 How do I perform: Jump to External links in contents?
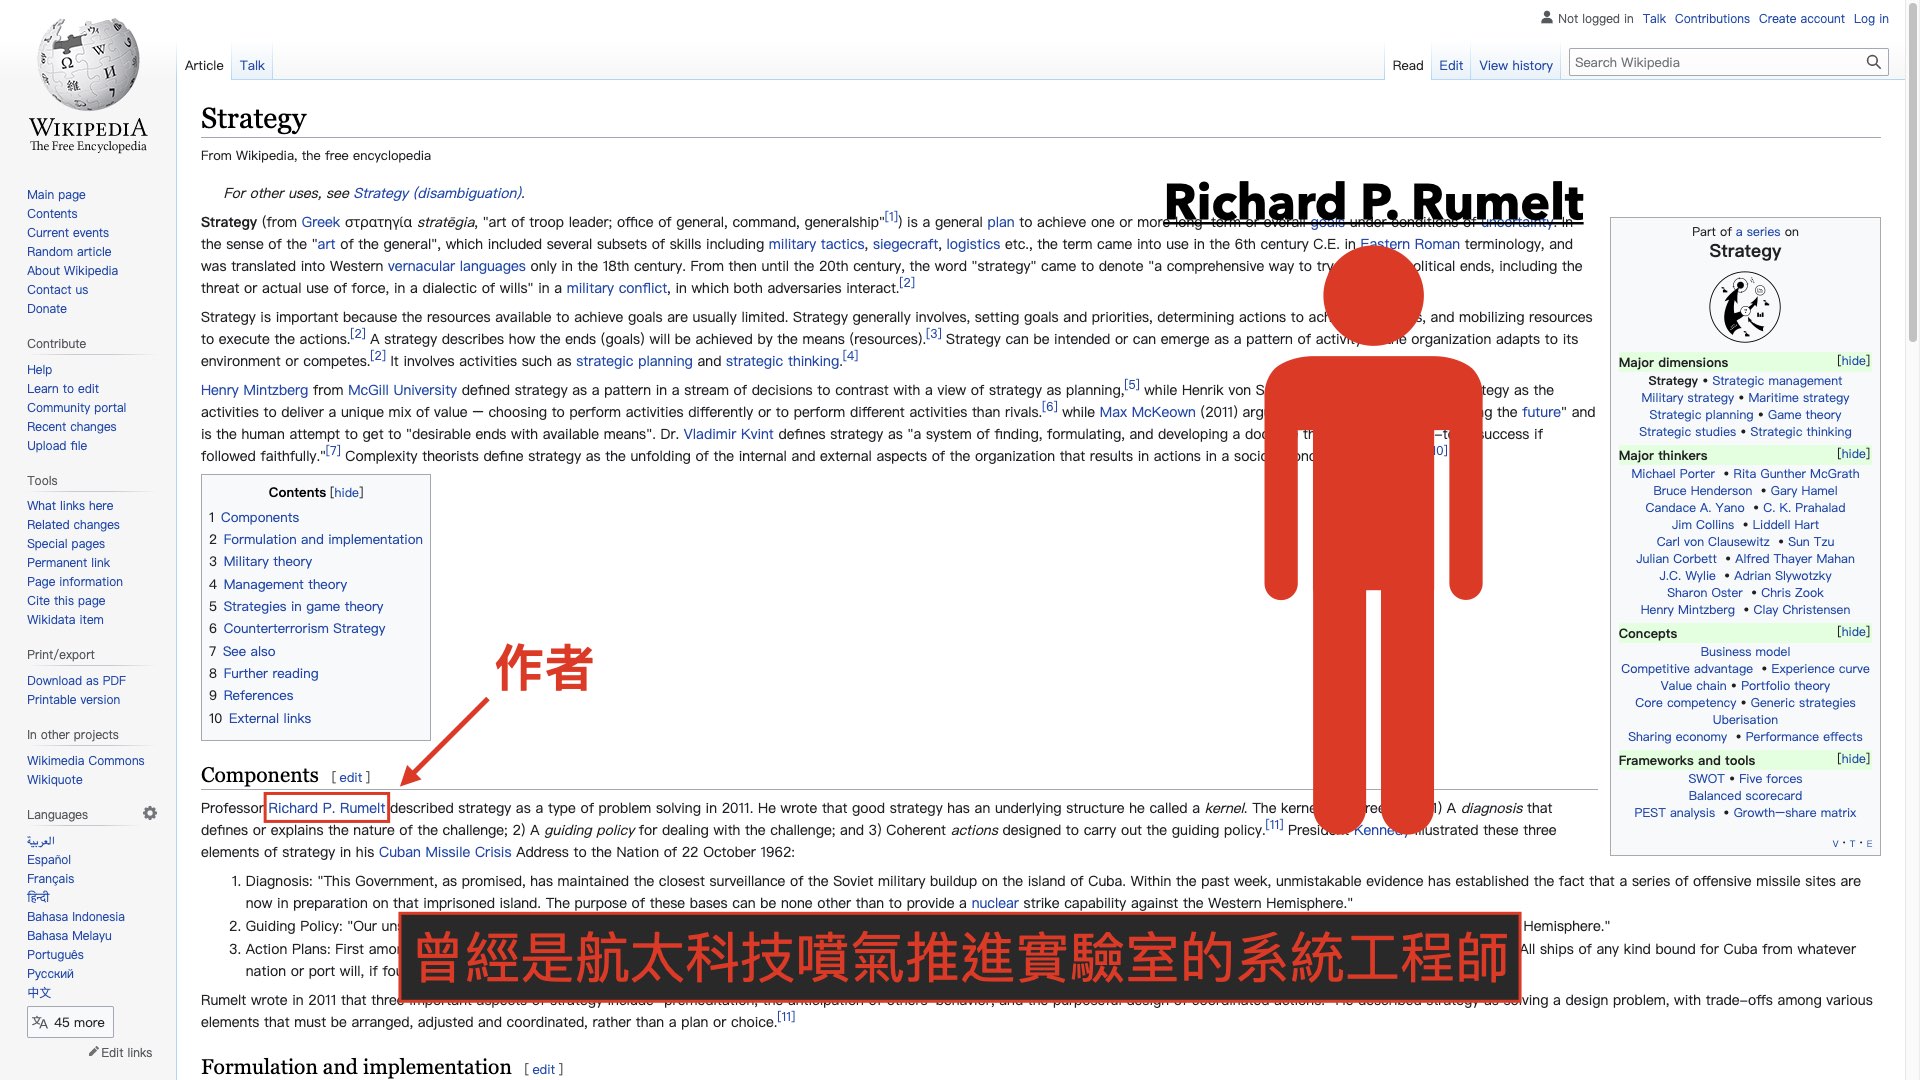pos(270,719)
